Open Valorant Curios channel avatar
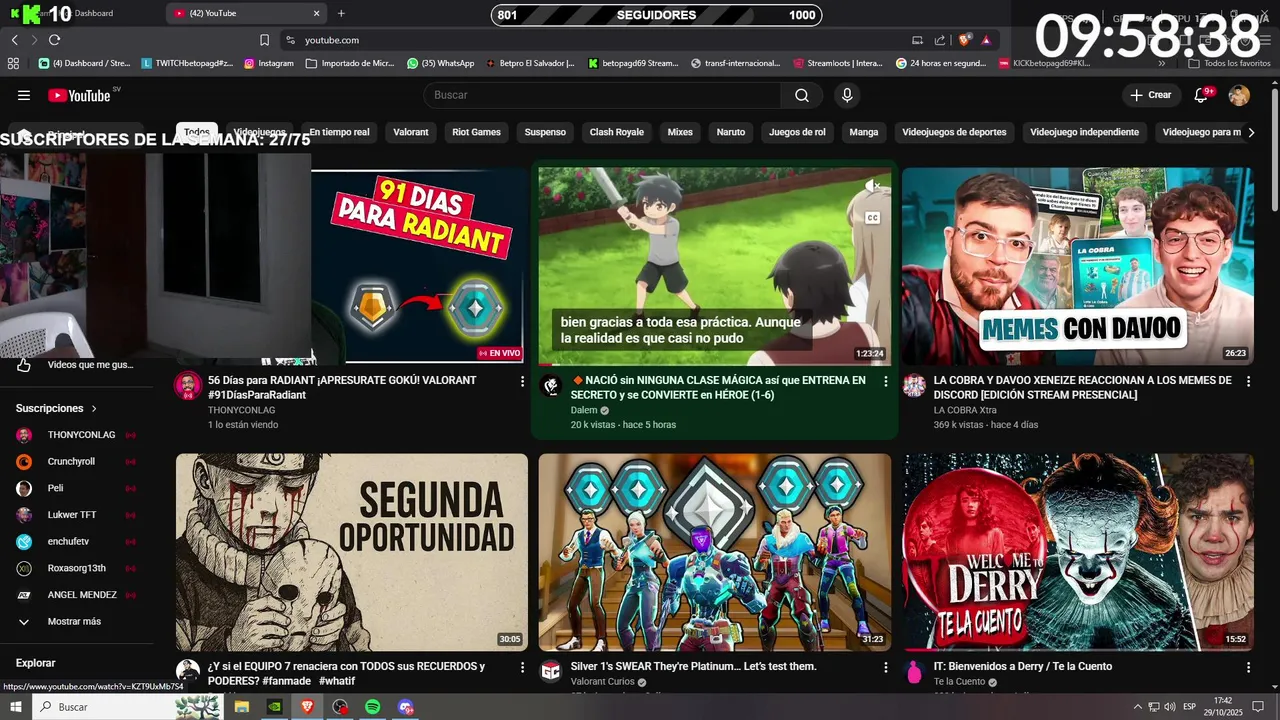 (x=551, y=671)
